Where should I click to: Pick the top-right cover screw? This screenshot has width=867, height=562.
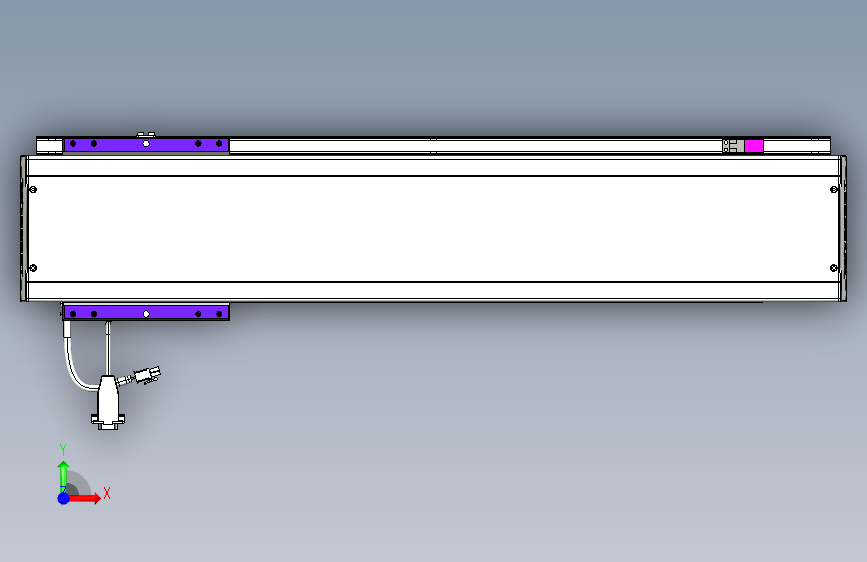tap(834, 190)
